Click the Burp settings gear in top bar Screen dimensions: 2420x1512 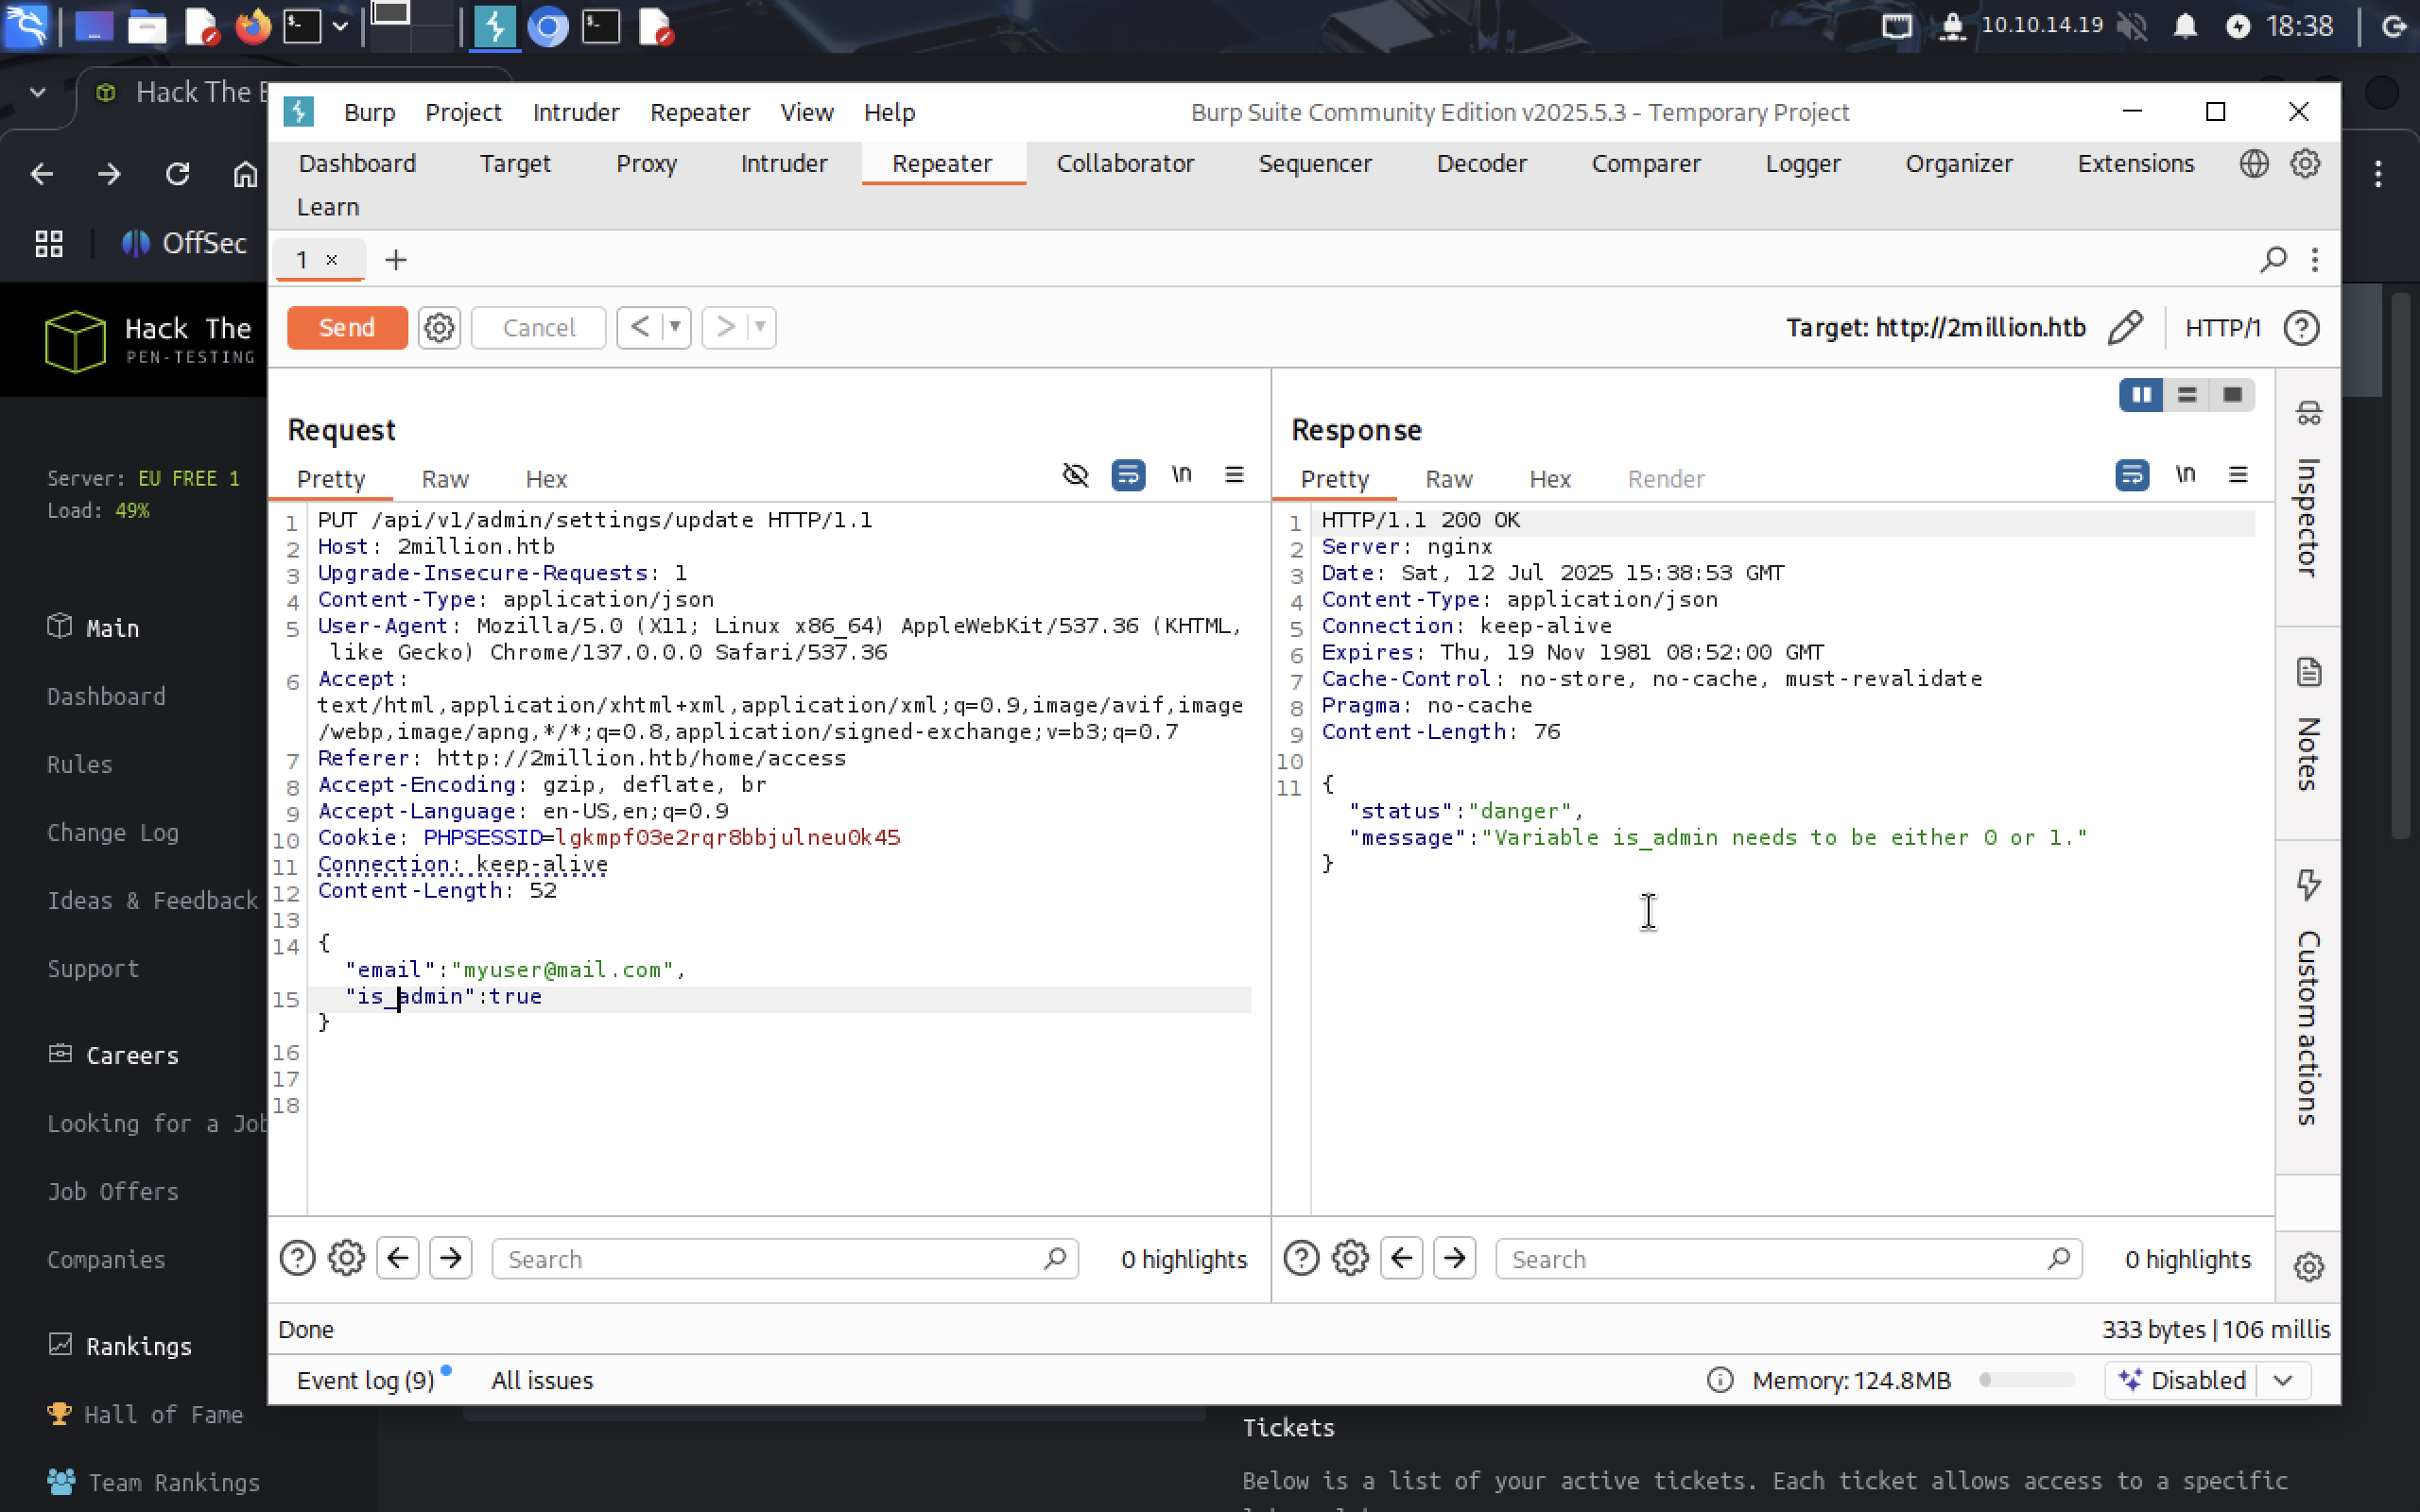coord(2305,163)
